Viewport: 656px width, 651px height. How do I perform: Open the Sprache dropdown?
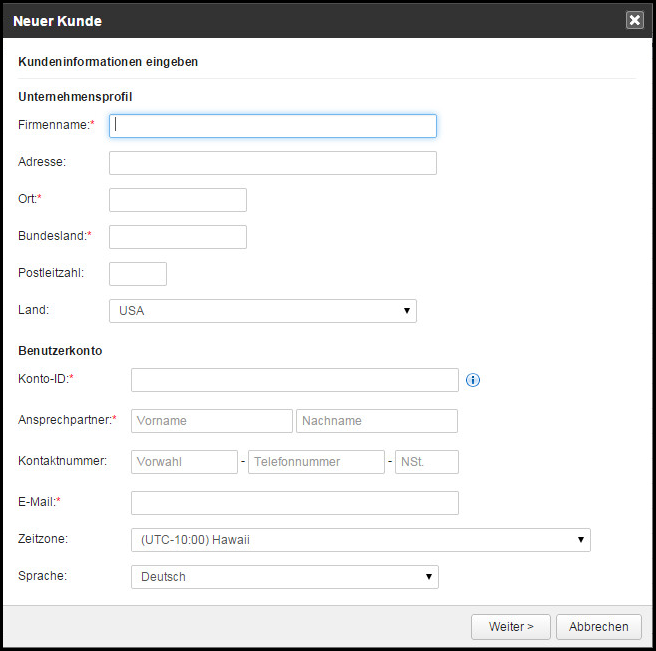pyautogui.click(x=284, y=576)
